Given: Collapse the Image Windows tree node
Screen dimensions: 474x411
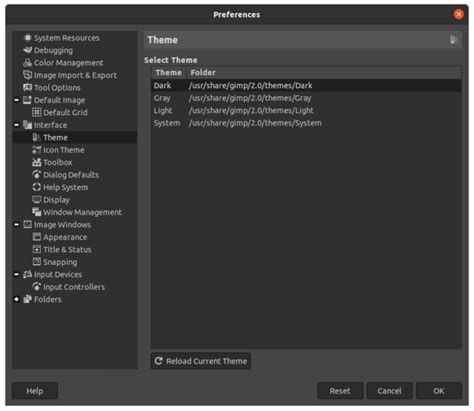Looking at the screenshot, I should click(x=16, y=225).
